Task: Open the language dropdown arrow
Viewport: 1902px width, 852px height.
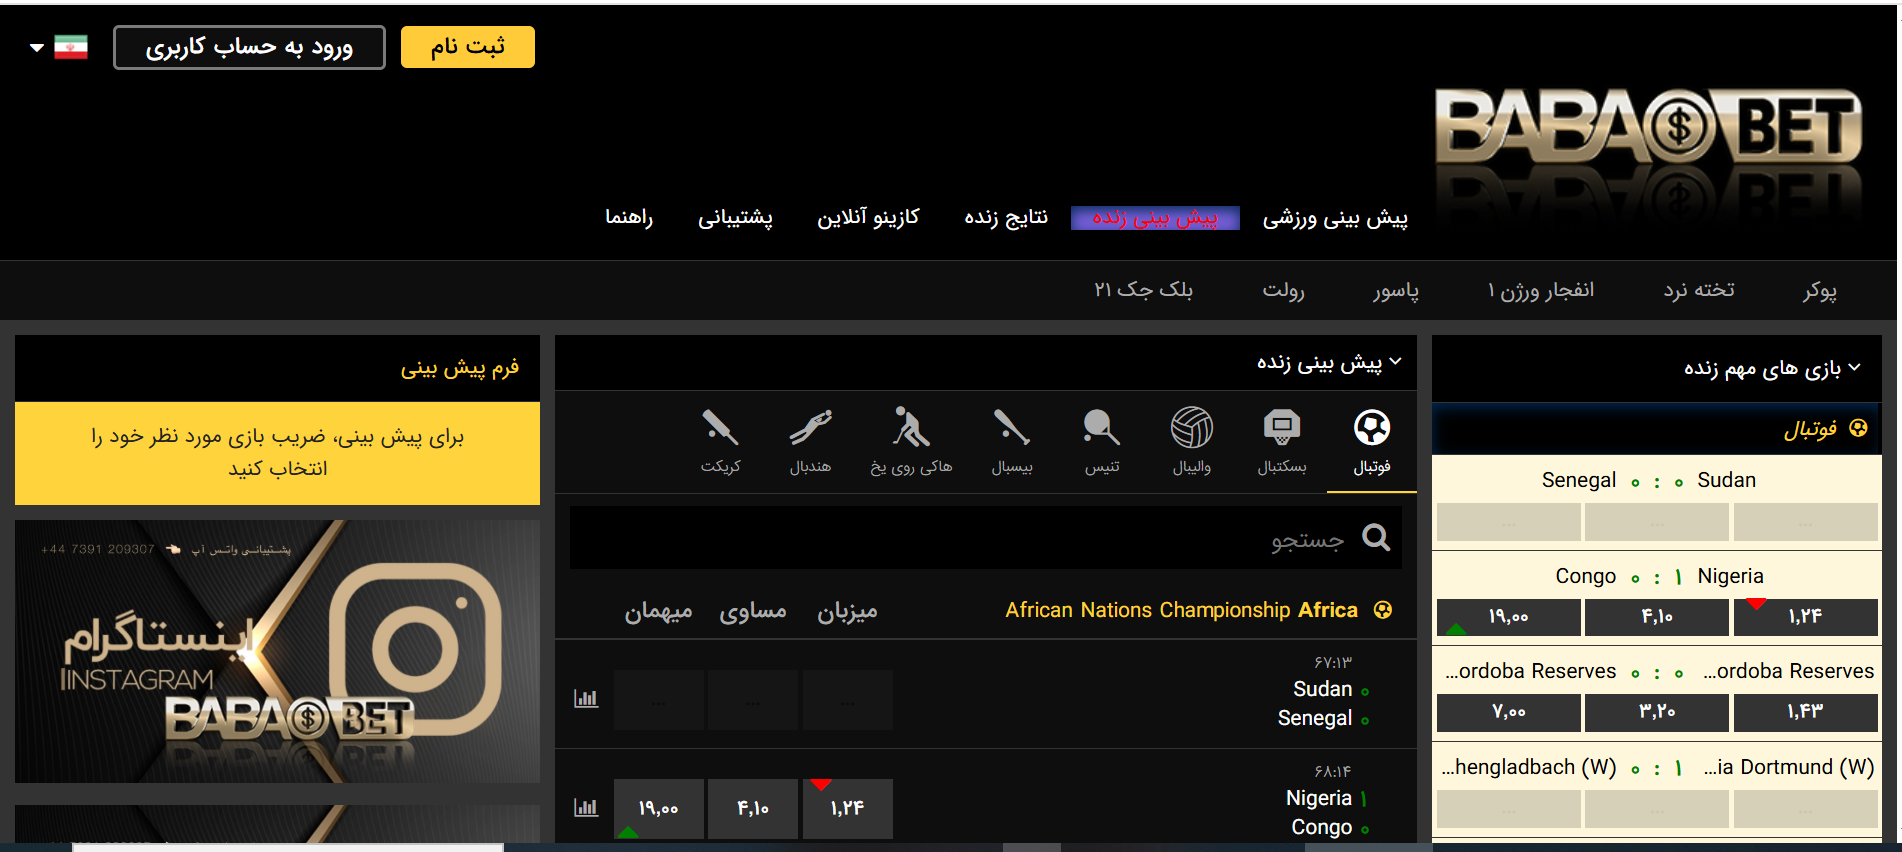Action: point(37,47)
